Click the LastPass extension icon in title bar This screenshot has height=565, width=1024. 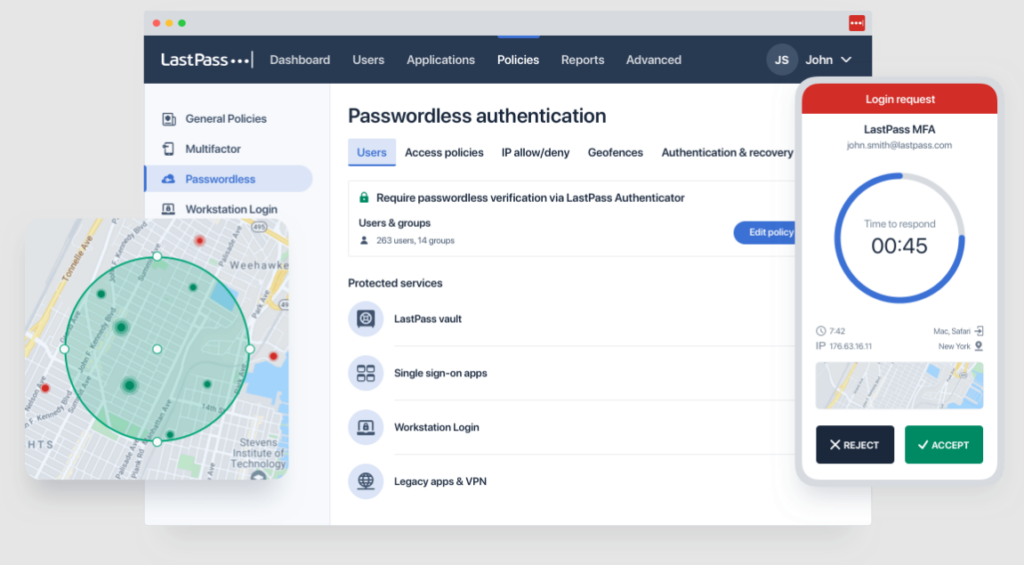857,23
